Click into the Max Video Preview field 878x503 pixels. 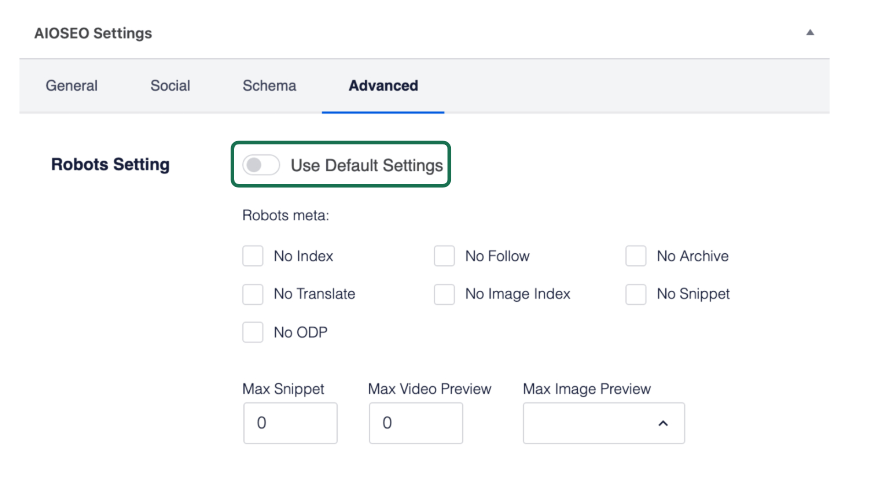pyautogui.click(x=415, y=423)
